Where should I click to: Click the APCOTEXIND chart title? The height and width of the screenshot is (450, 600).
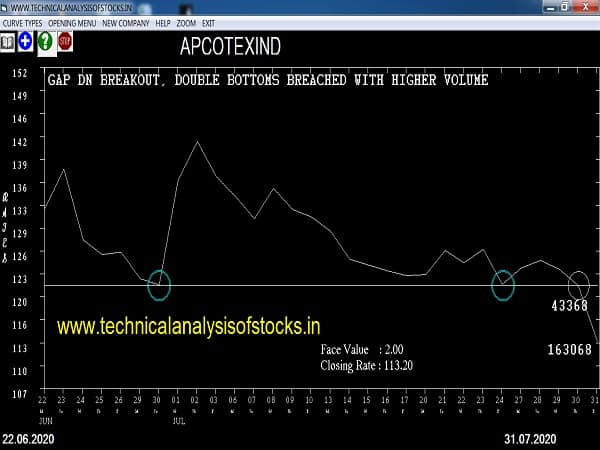point(230,47)
